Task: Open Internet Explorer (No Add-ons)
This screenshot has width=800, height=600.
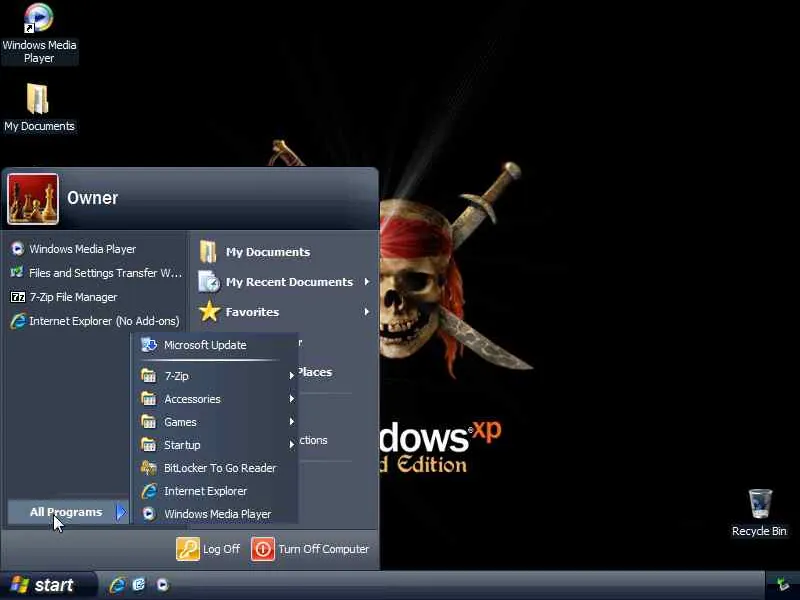Action: click(96, 321)
